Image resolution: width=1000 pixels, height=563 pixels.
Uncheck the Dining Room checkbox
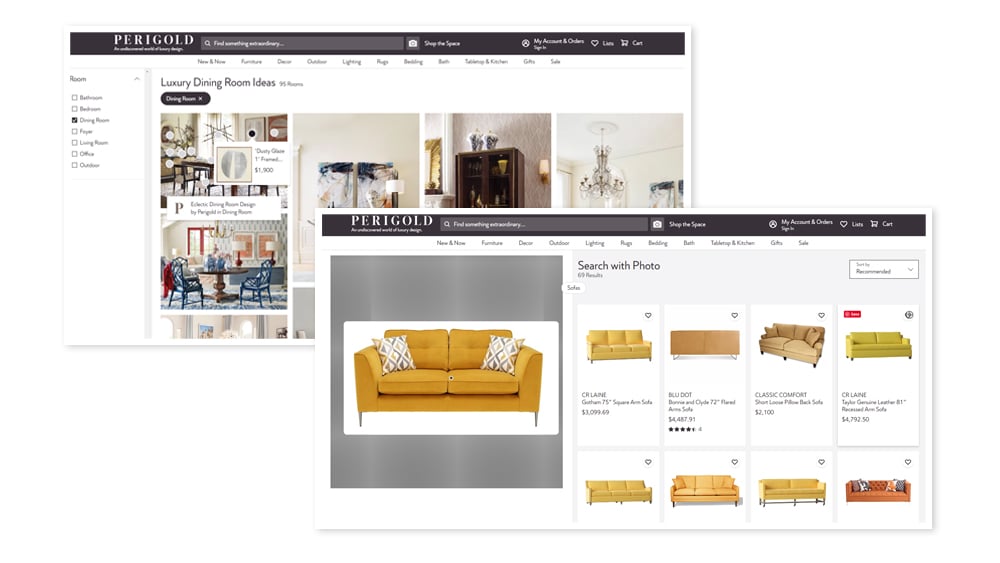75,120
